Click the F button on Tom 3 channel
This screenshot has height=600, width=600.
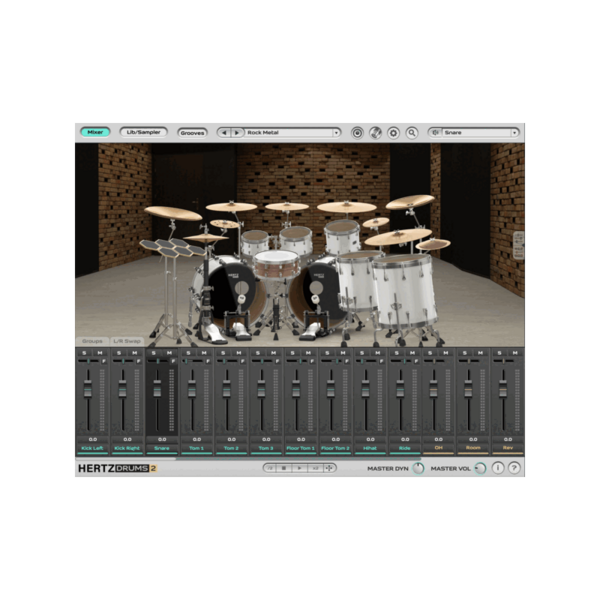277,361
